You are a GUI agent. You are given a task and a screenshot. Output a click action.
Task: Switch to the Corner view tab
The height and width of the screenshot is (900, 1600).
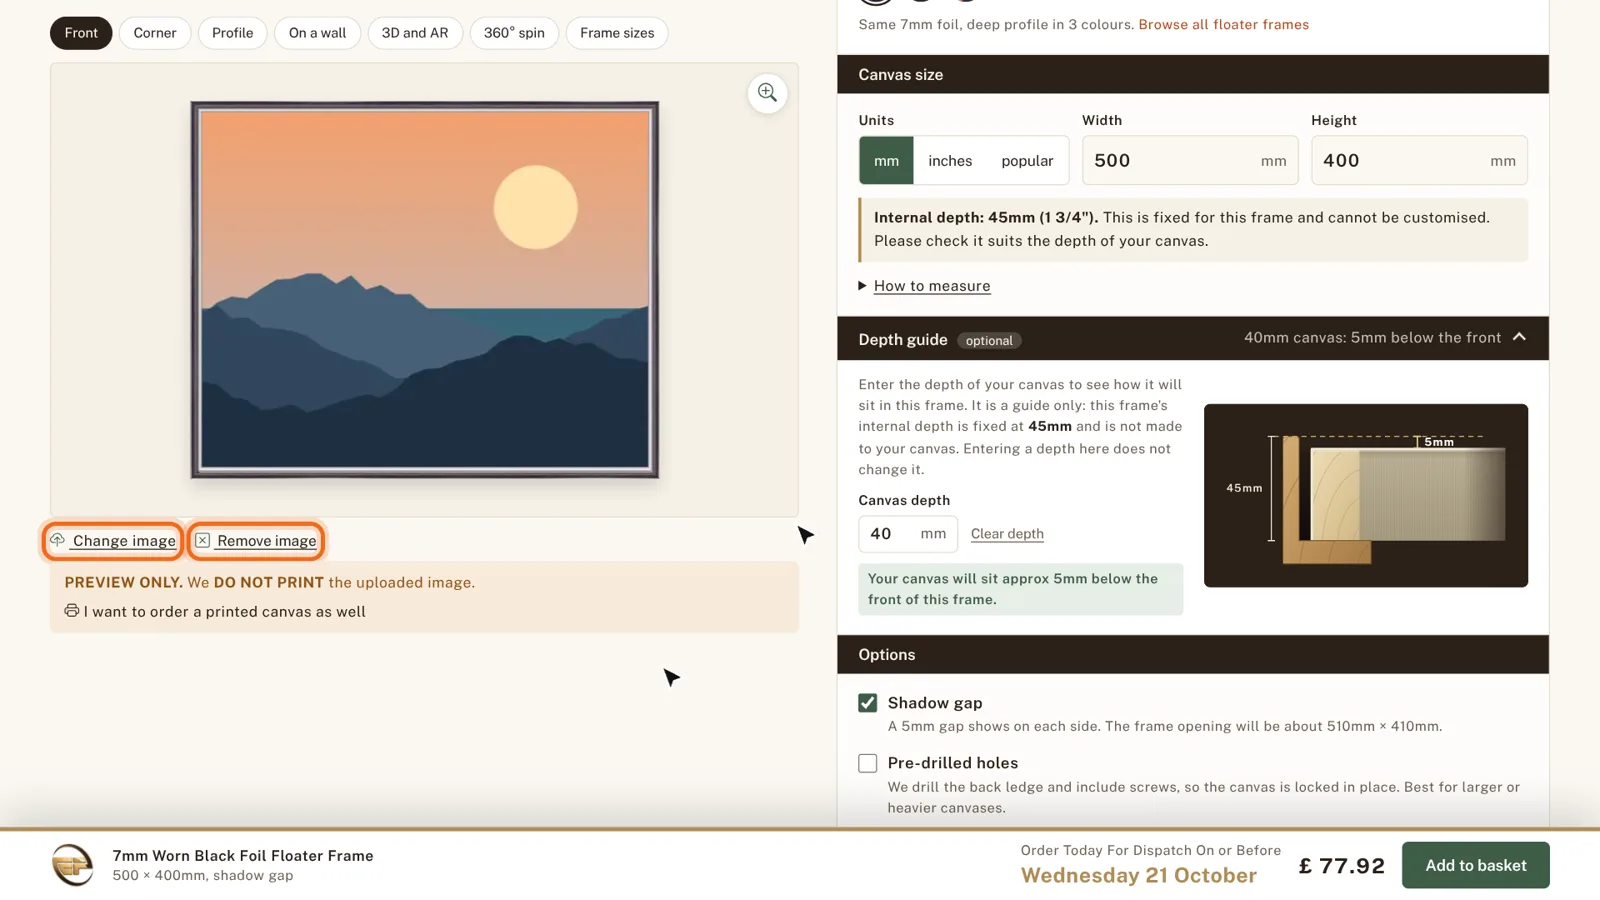coord(155,33)
